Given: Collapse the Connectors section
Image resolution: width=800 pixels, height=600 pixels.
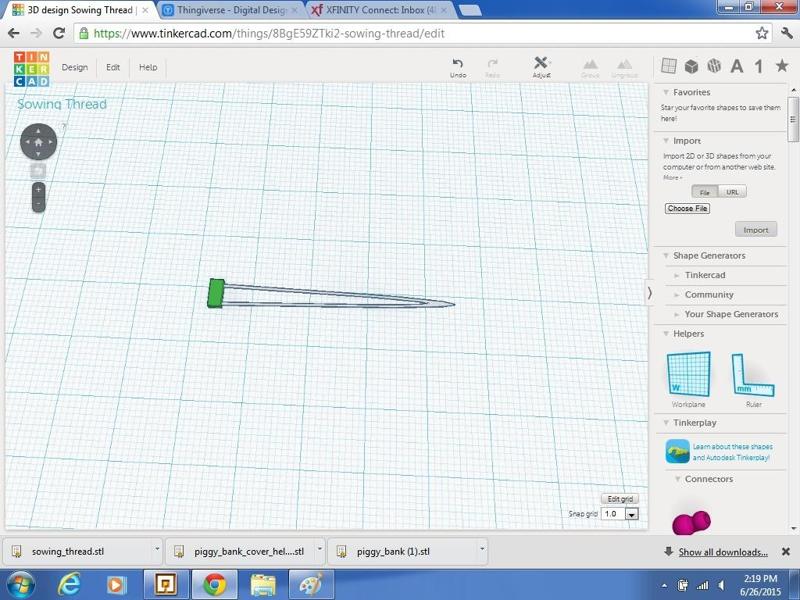Looking at the screenshot, I should click(x=677, y=479).
